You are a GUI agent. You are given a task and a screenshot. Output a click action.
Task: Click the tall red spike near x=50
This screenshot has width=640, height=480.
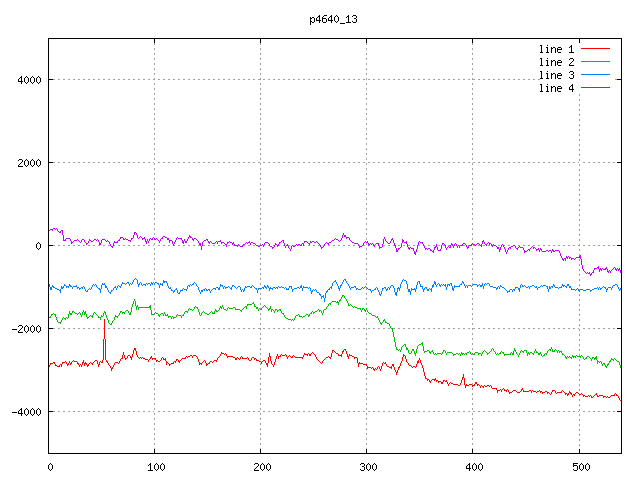click(104, 339)
